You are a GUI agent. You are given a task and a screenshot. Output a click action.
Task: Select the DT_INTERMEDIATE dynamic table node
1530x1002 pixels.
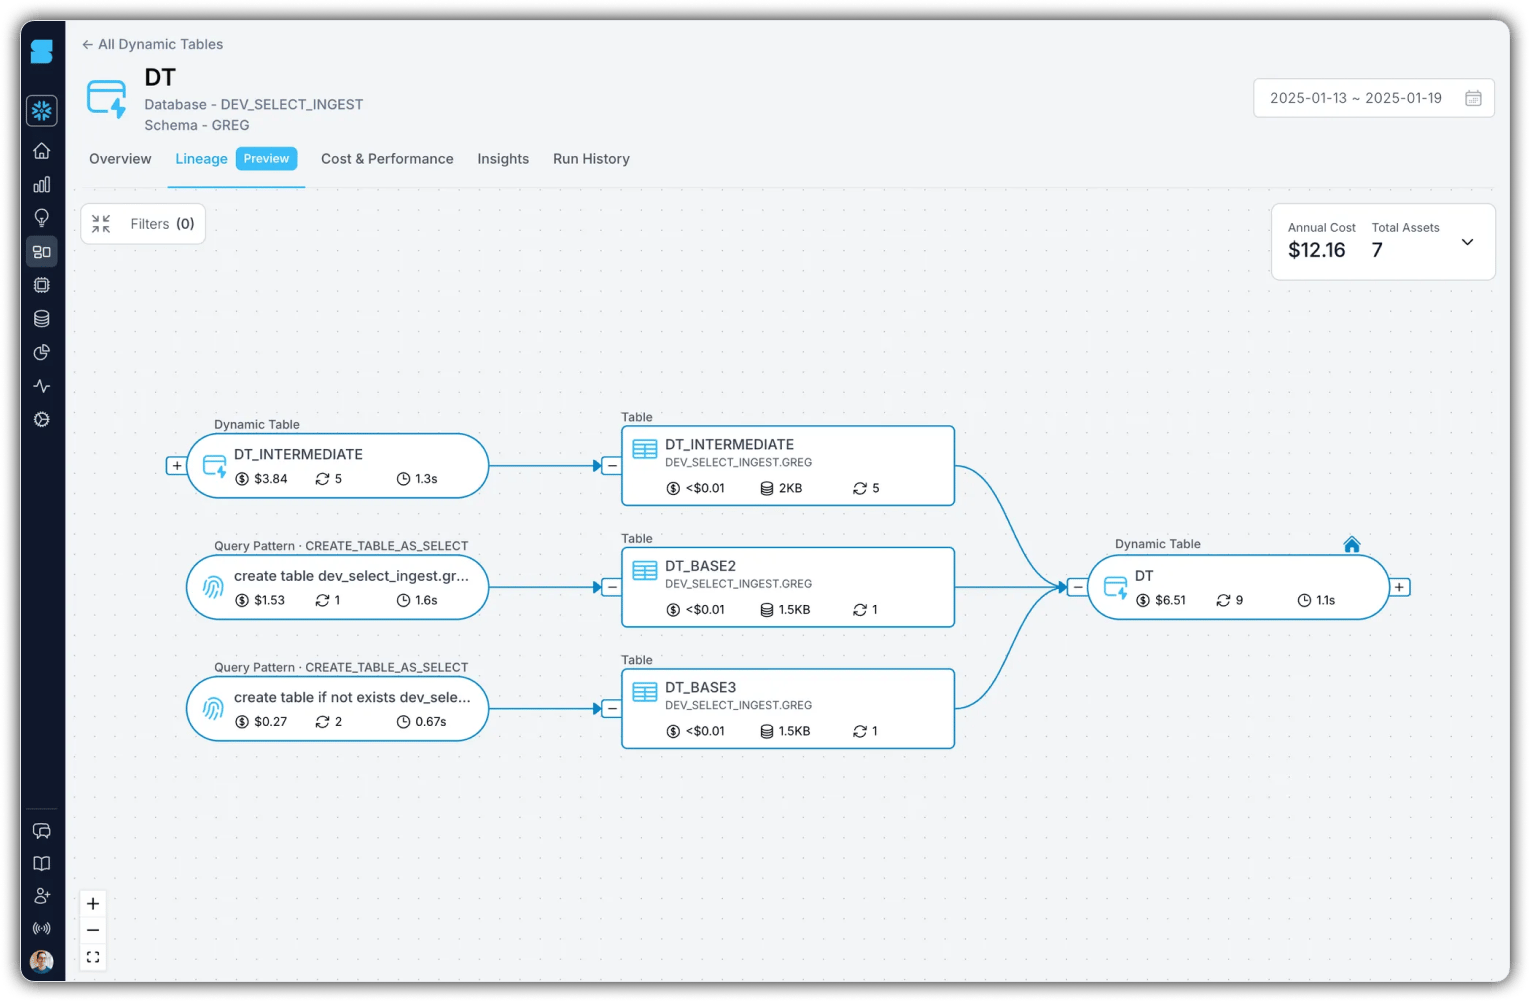click(338, 466)
